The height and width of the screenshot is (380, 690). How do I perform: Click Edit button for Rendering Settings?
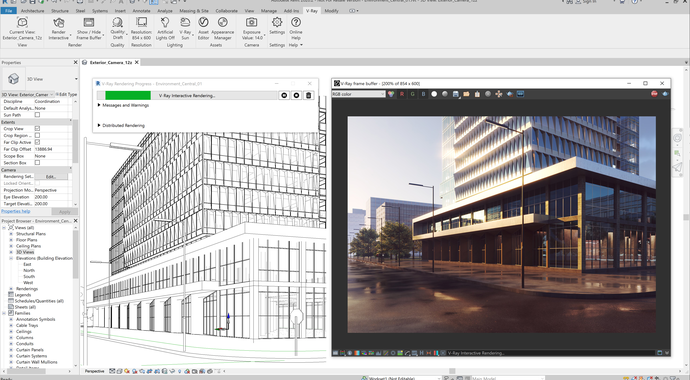[x=51, y=176]
